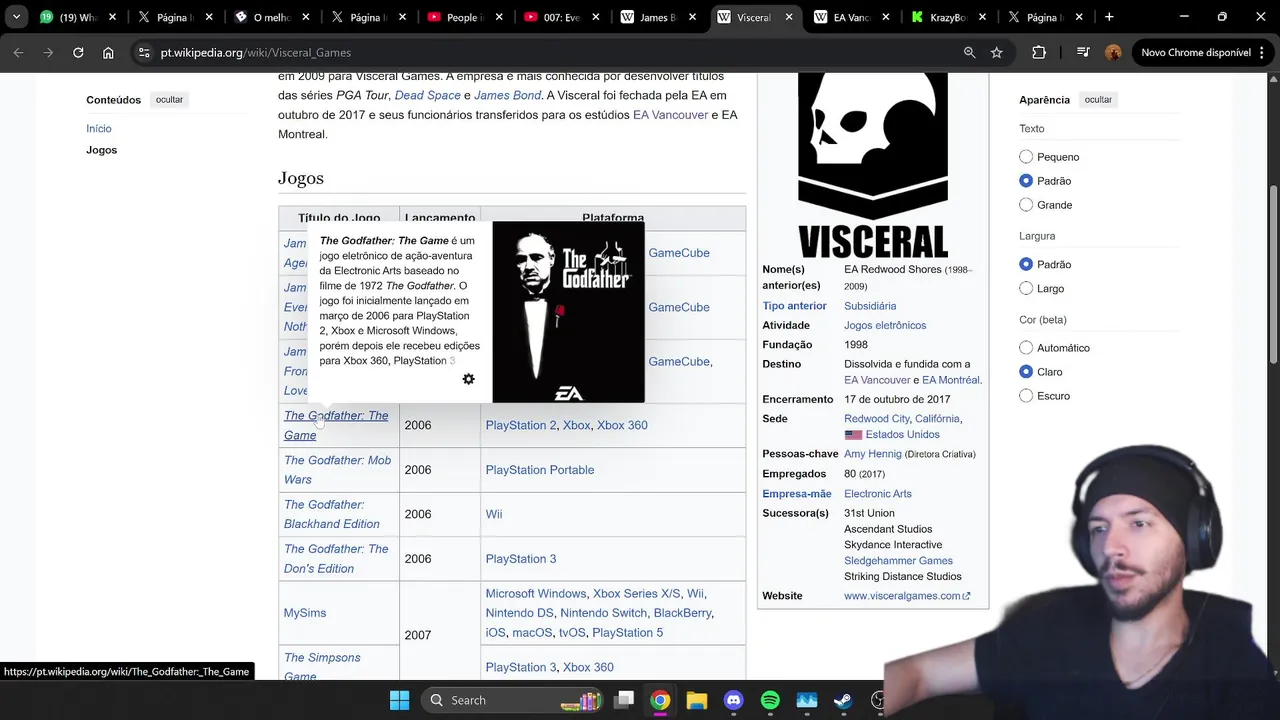
Task: Open the Godfather: The Game link
Action: (336, 425)
